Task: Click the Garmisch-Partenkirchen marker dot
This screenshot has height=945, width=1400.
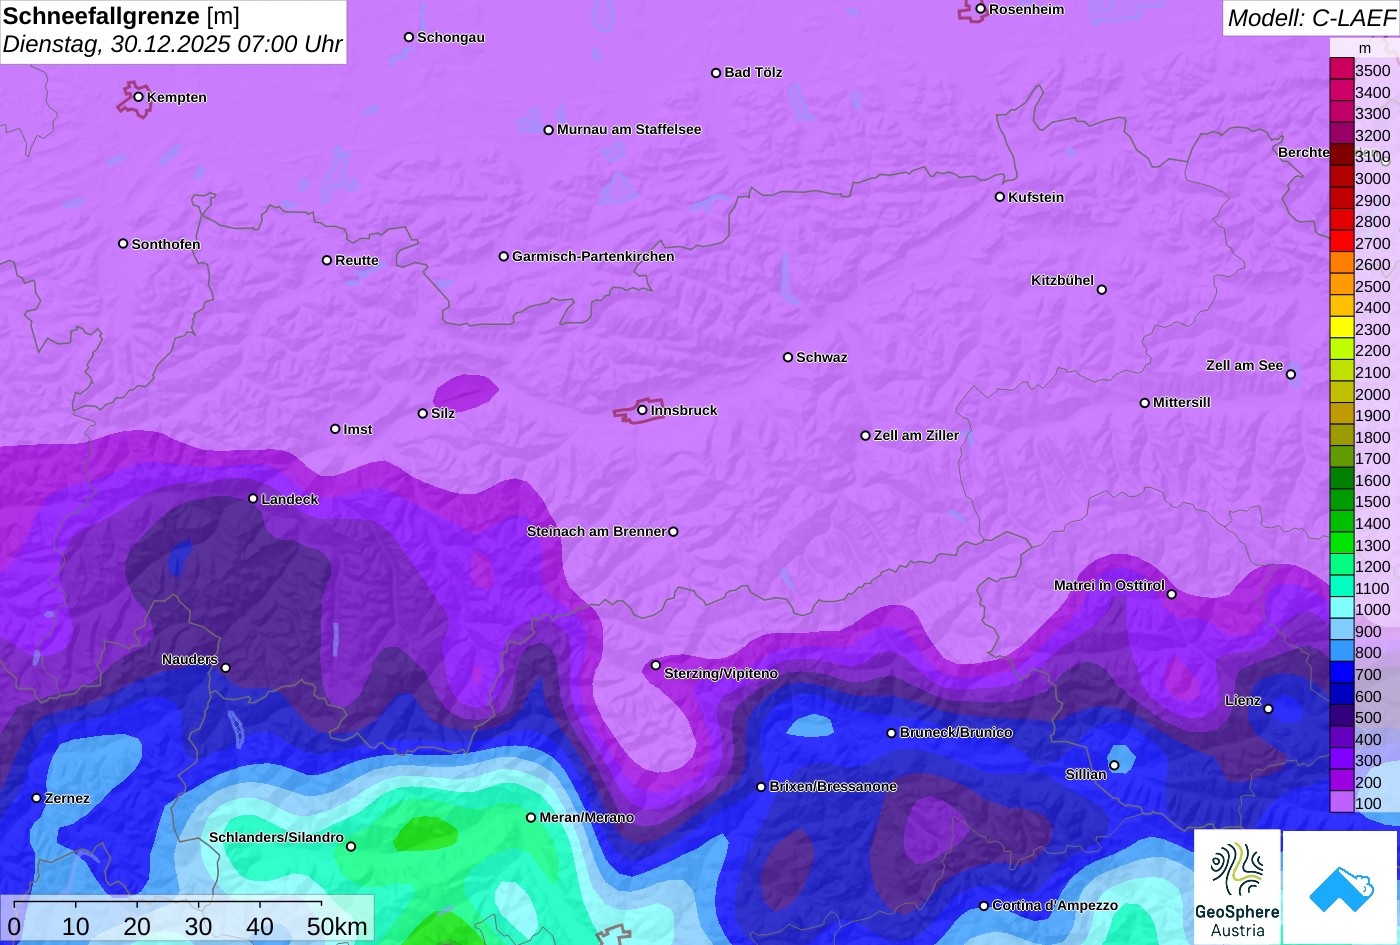Action: tap(504, 256)
